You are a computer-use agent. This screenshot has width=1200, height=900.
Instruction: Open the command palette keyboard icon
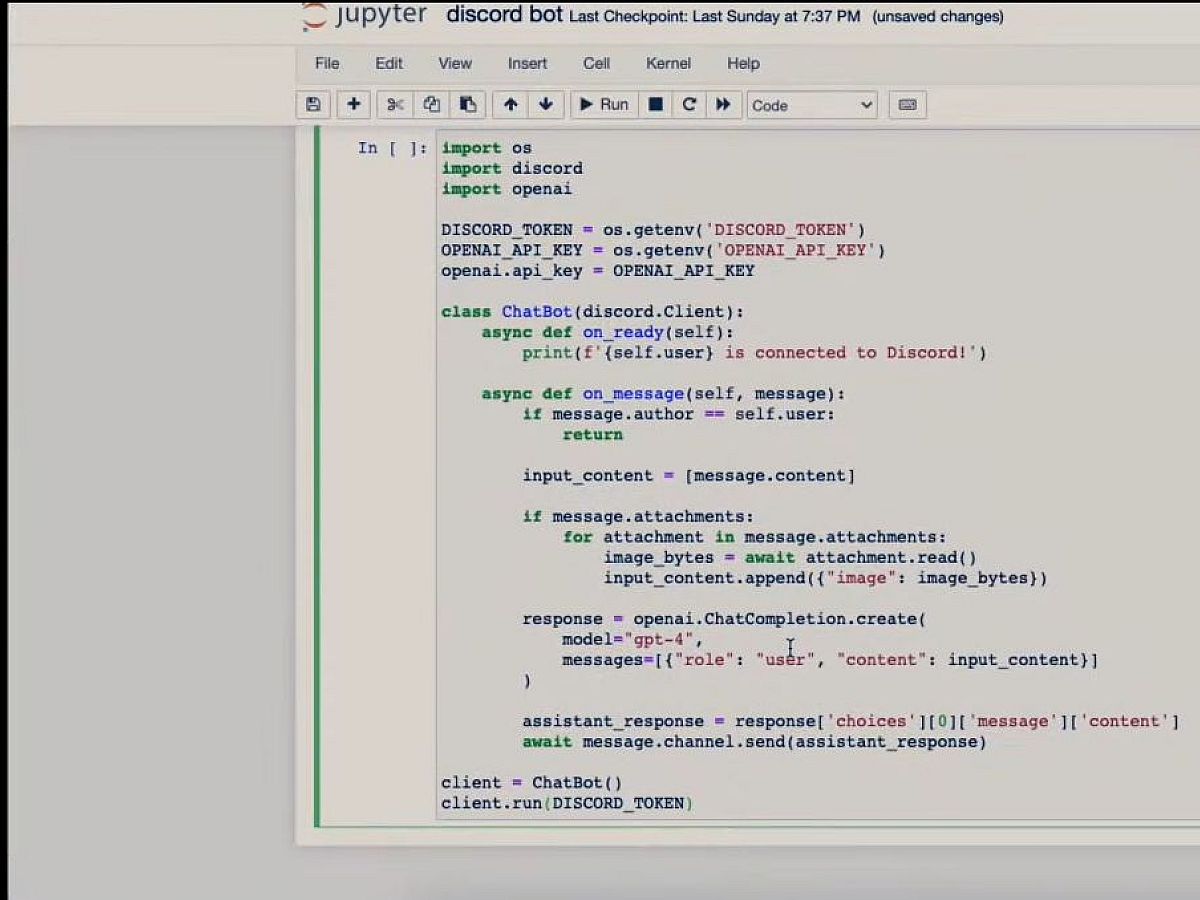pyautogui.click(x=907, y=105)
